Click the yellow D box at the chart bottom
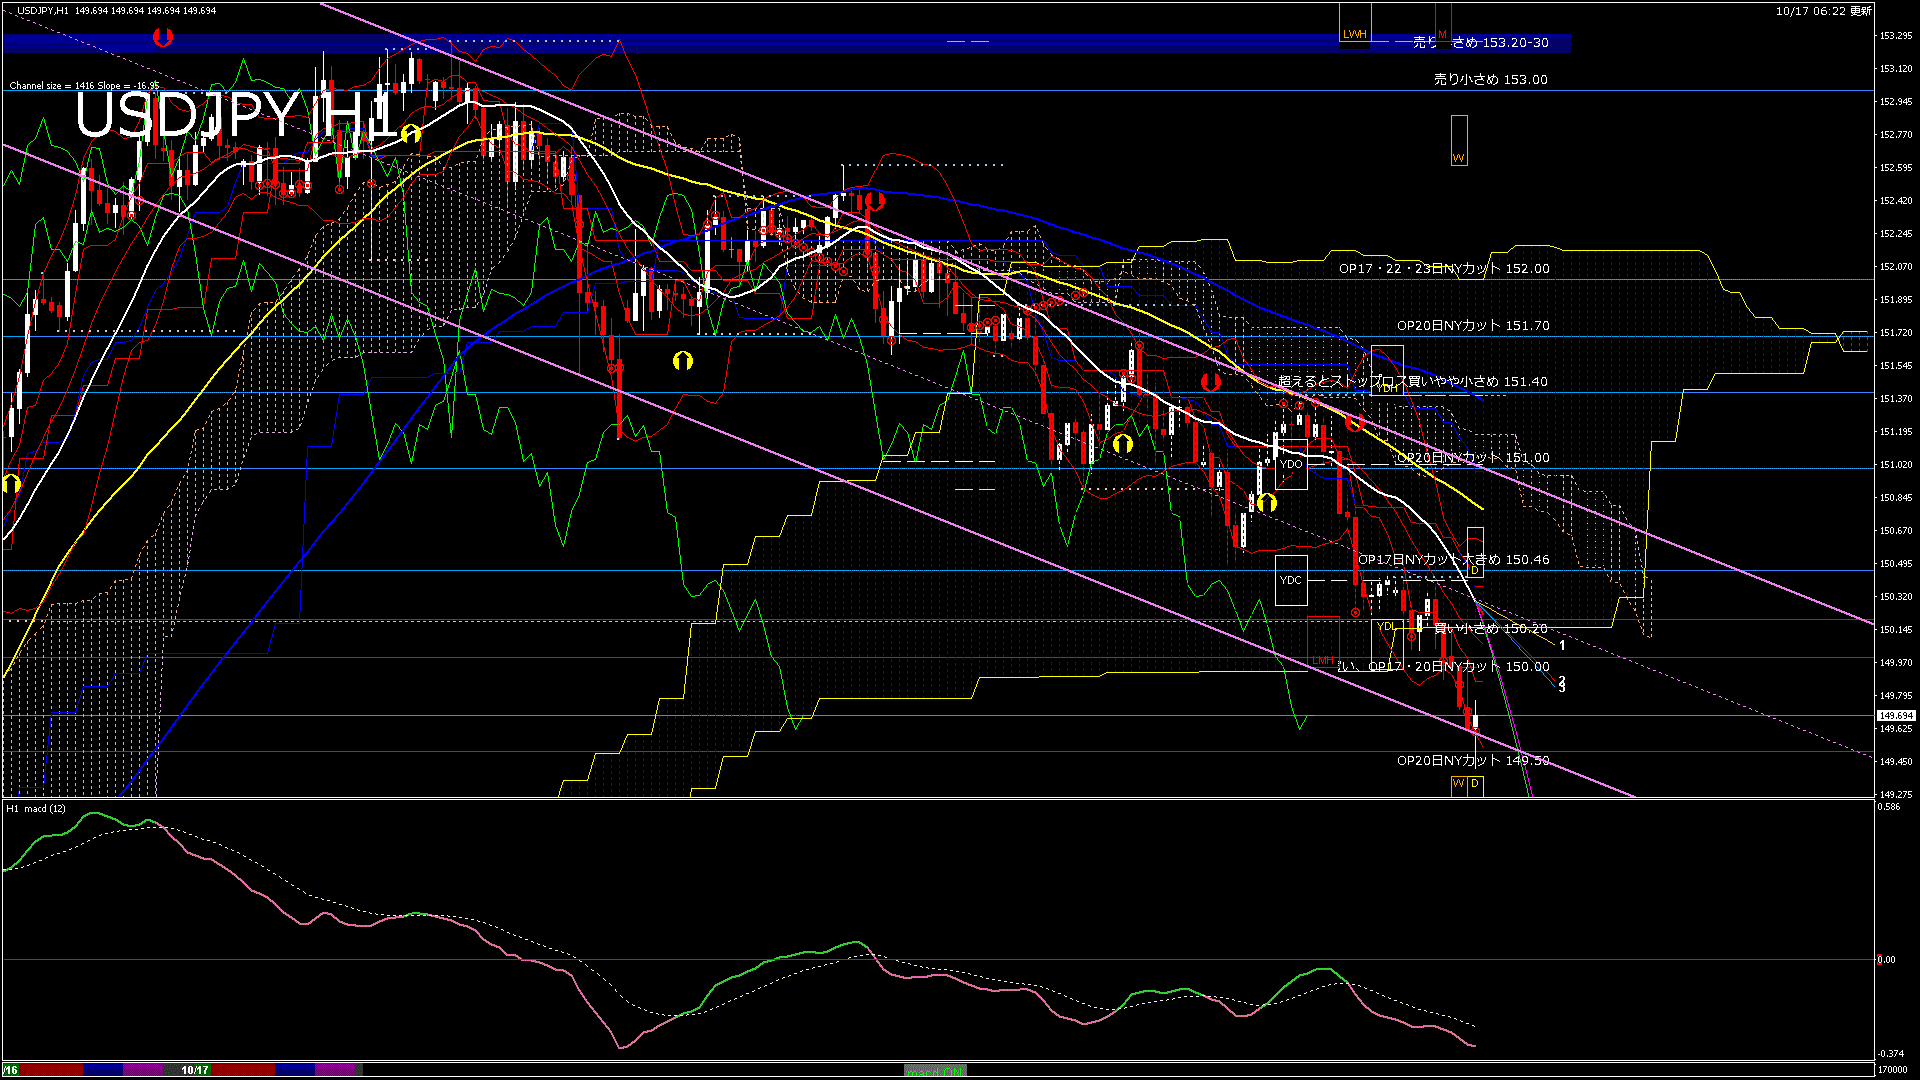The height and width of the screenshot is (1080, 1920). pyautogui.click(x=1475, y=784)
